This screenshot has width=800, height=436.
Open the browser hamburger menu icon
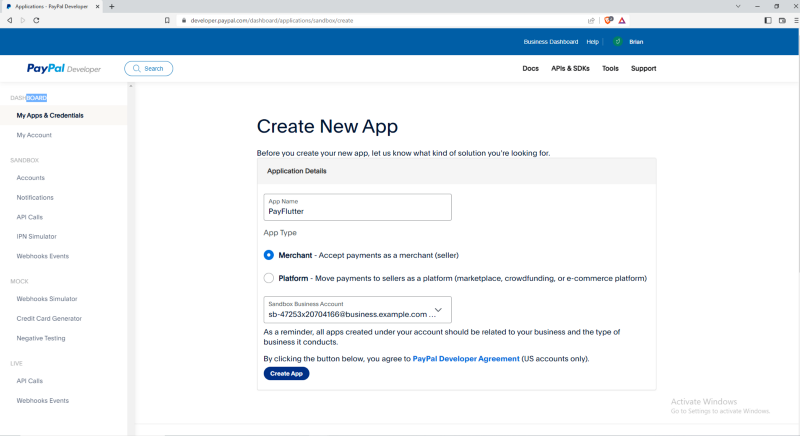[796, 20]
